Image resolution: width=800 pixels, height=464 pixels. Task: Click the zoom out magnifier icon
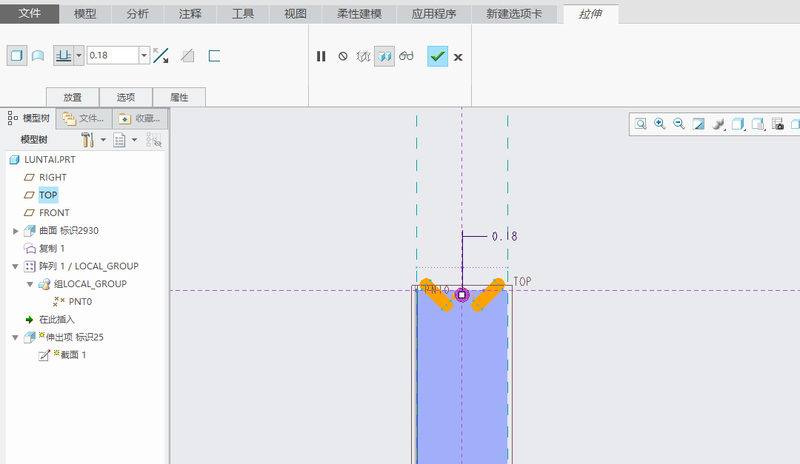pyautogui.click(x=679, y=124)
